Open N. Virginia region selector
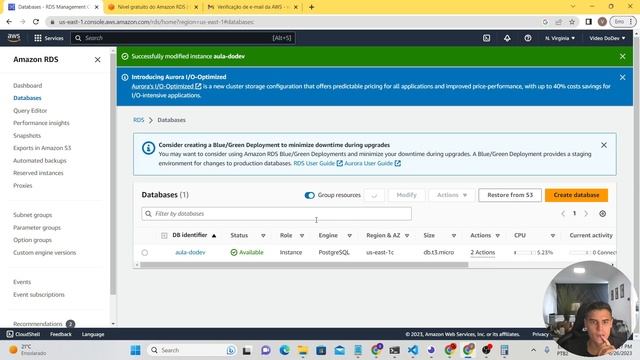This screenshot has height=360, width=640. (x=560, y=38)
